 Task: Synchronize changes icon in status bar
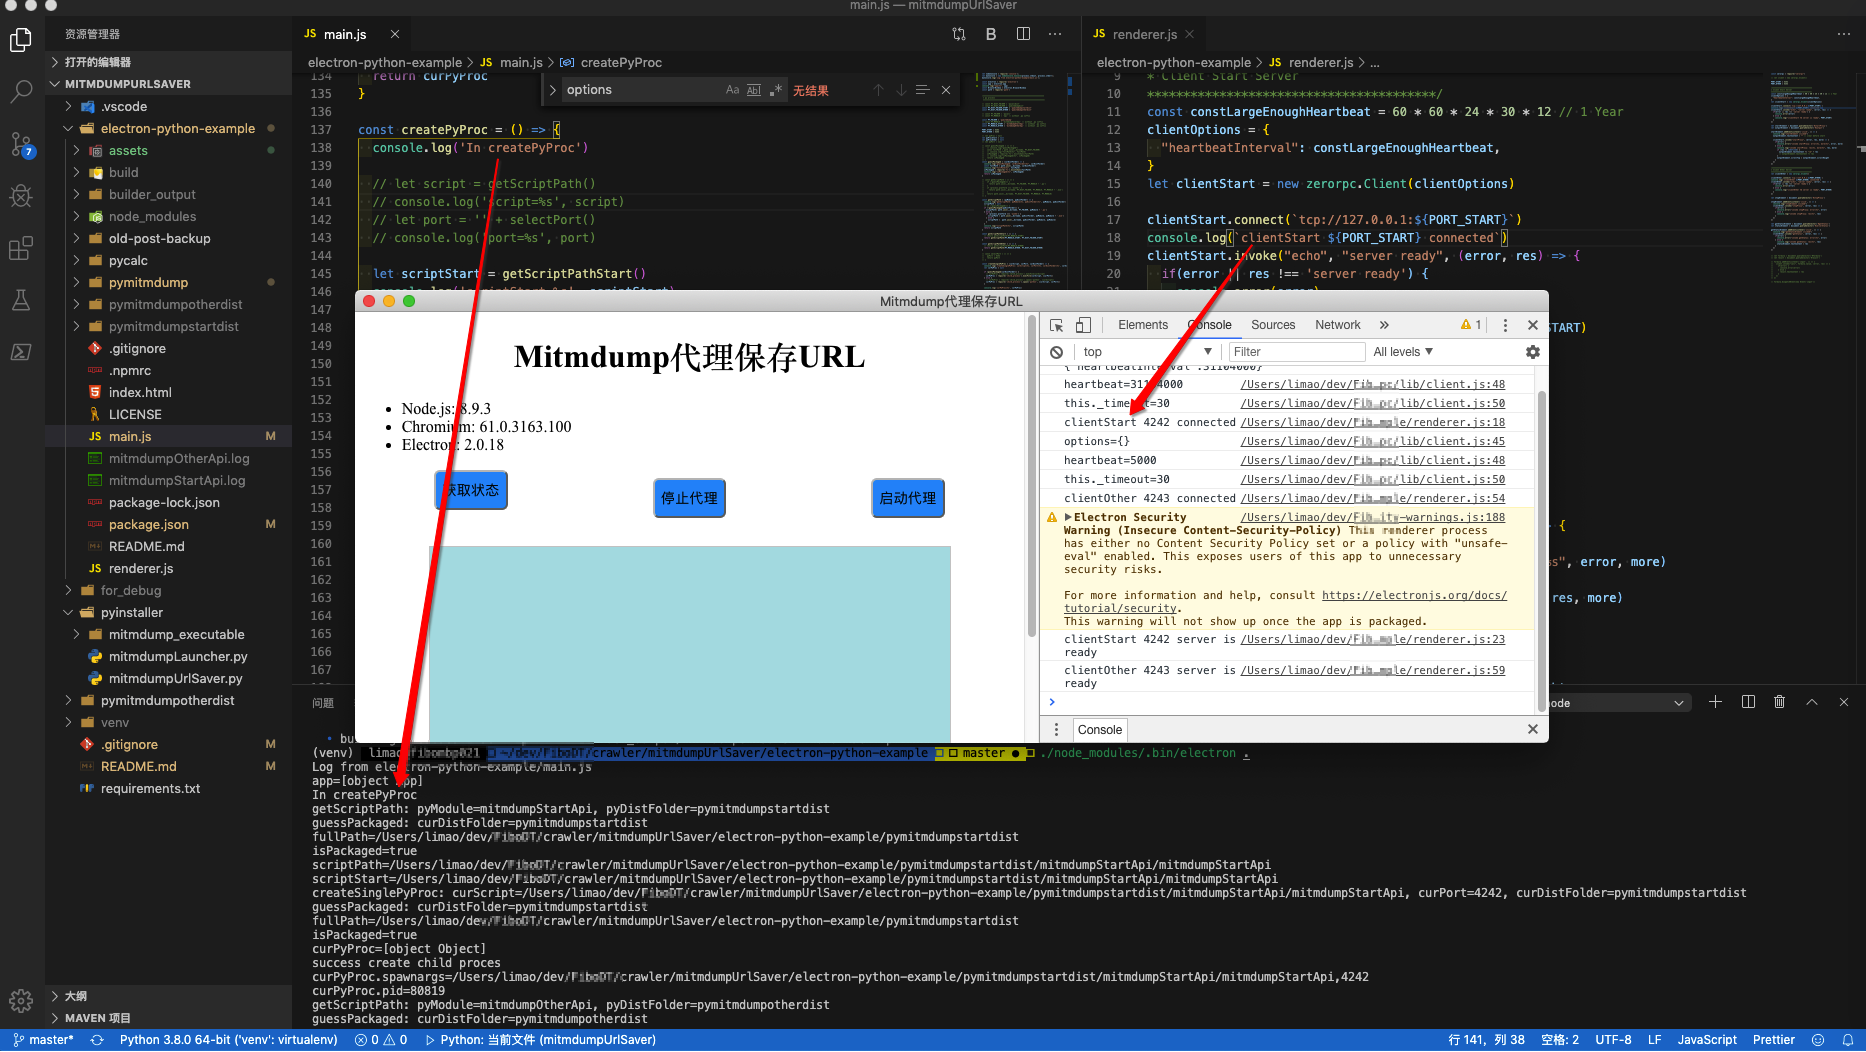point(97,1040)
